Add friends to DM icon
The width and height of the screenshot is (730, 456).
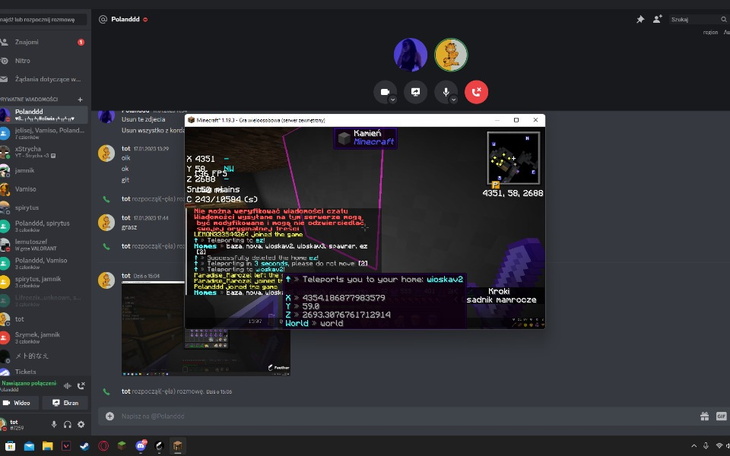[657, 19]
